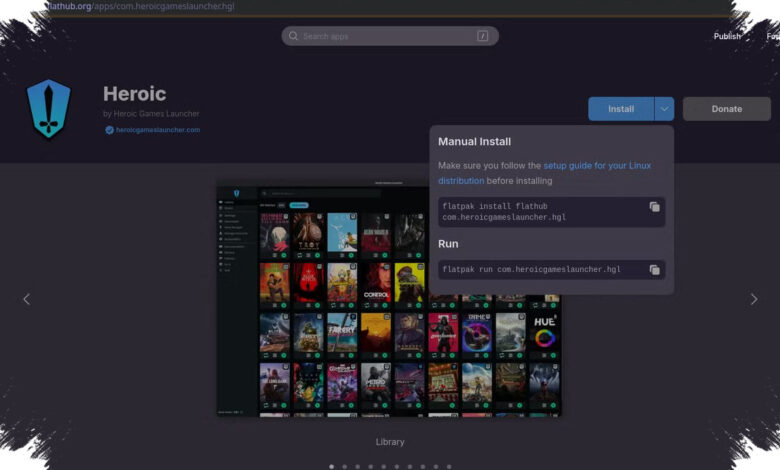Click the magnifier icon in the search bar
The height and width of the screenshot is (470, 780).
click(x=293, y=36)
